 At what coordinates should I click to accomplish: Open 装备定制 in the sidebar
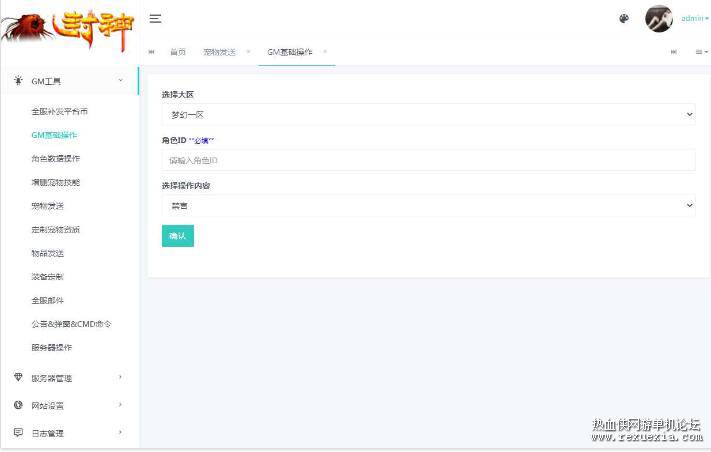(x=47, y=277)
